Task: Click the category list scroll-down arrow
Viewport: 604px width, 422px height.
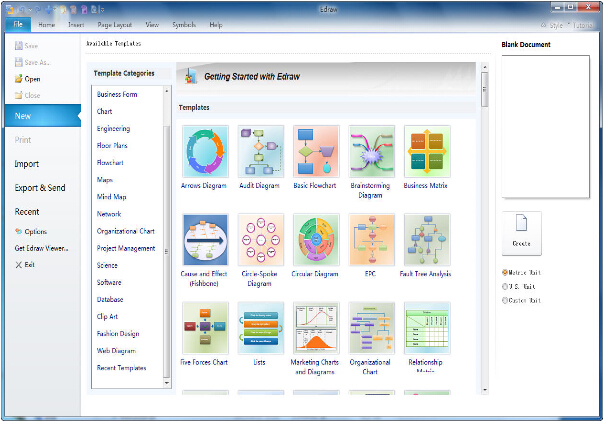Action: click(x=167, y=383)
